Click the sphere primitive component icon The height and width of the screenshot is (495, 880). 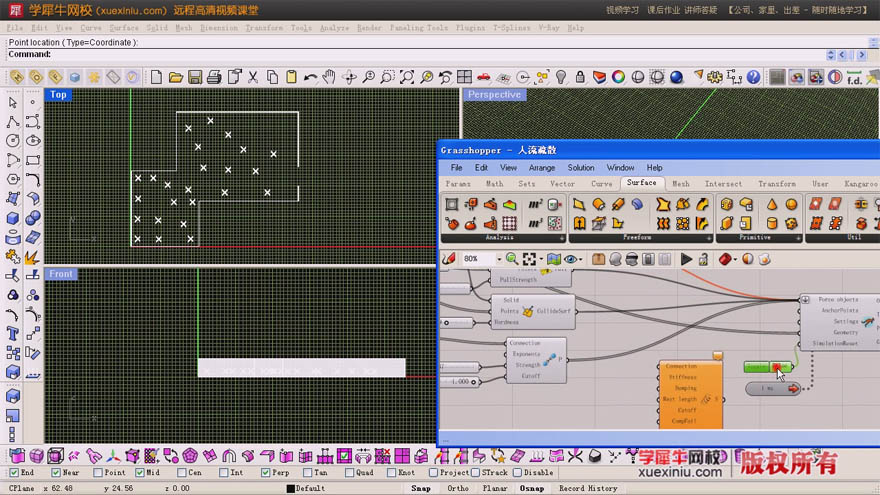coord(791,204)
